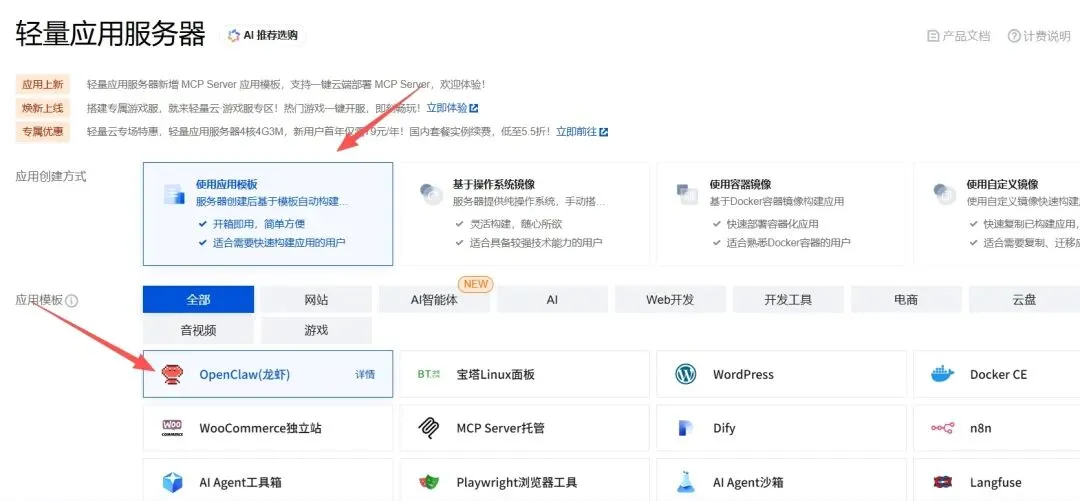Switch to the 云盘 category tab
The image size is (1080, 501).
tap(1024, 300)
